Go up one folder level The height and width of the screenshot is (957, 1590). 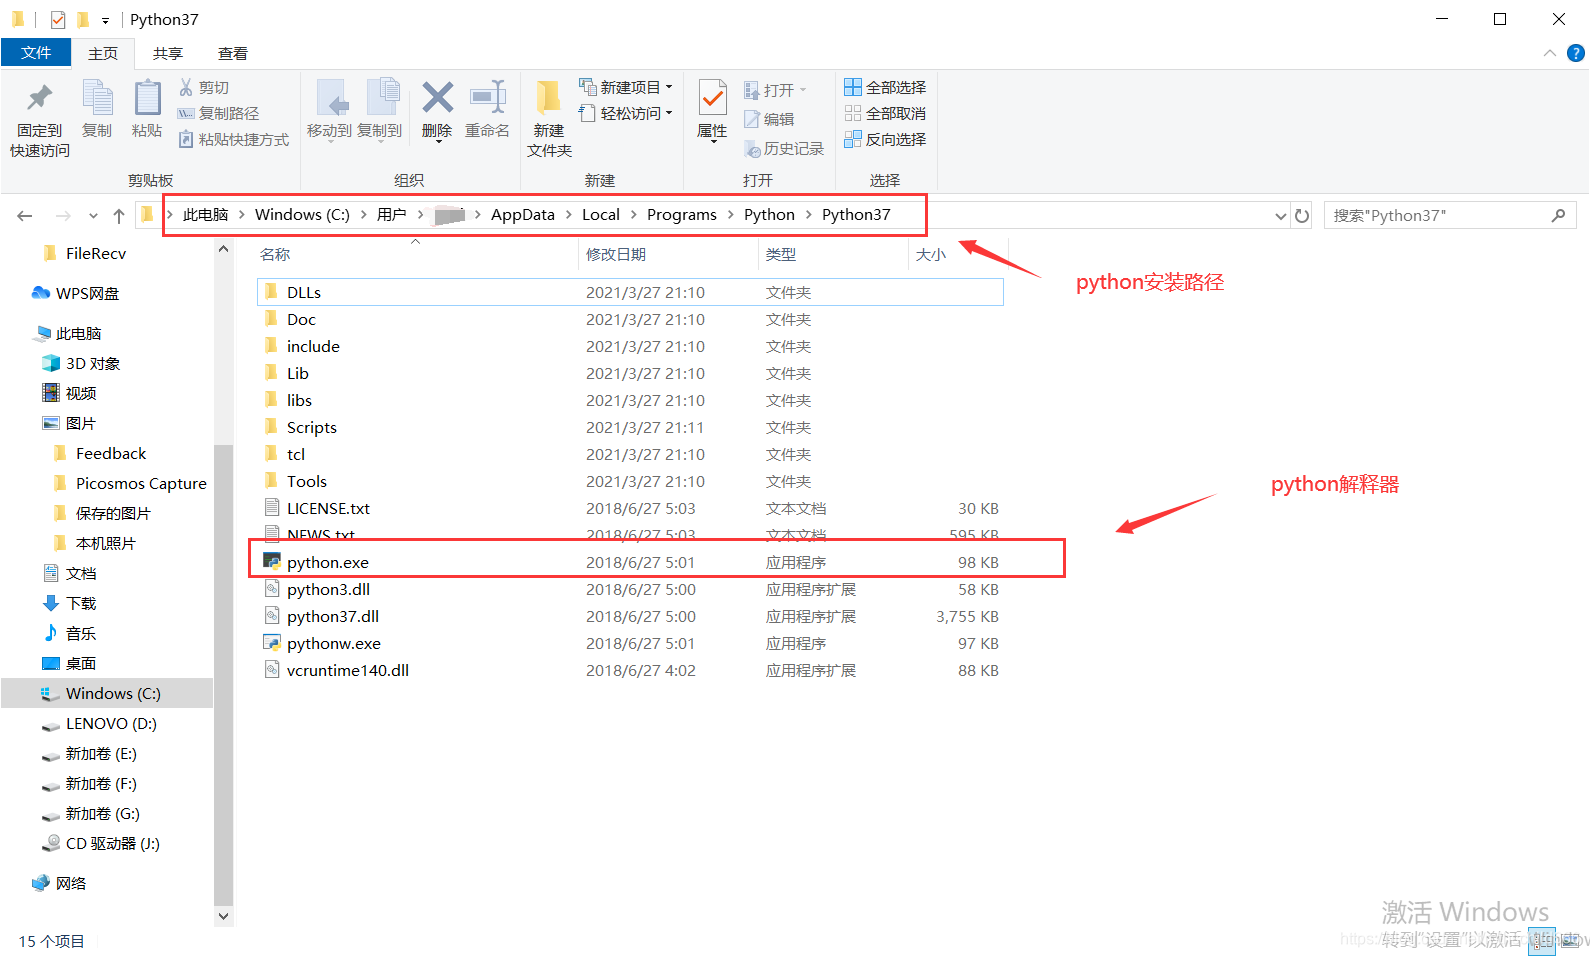(119, 216)
